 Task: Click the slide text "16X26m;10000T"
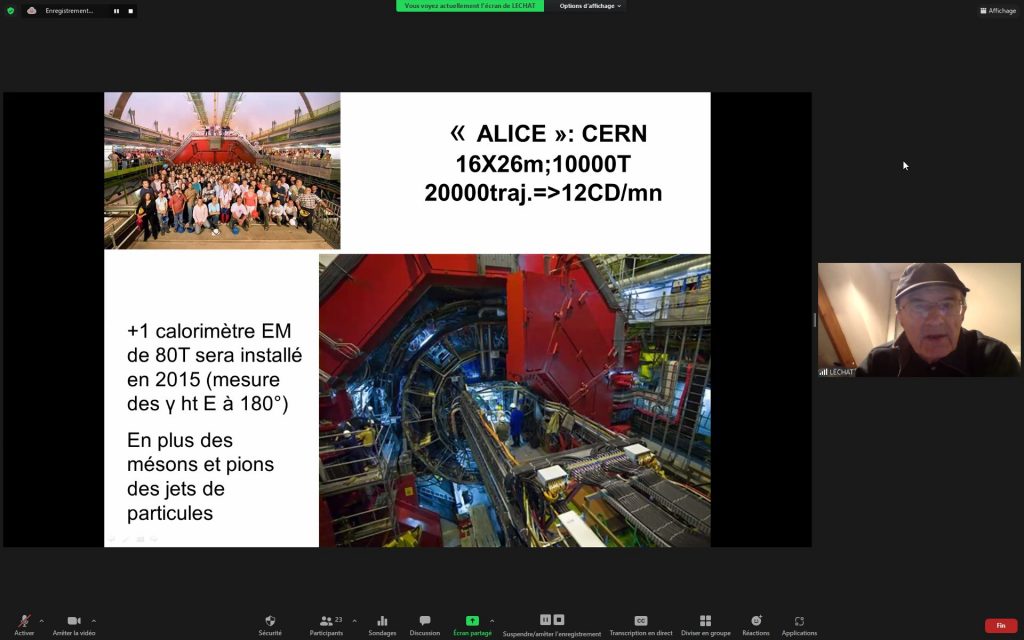[x=543, y=163]
